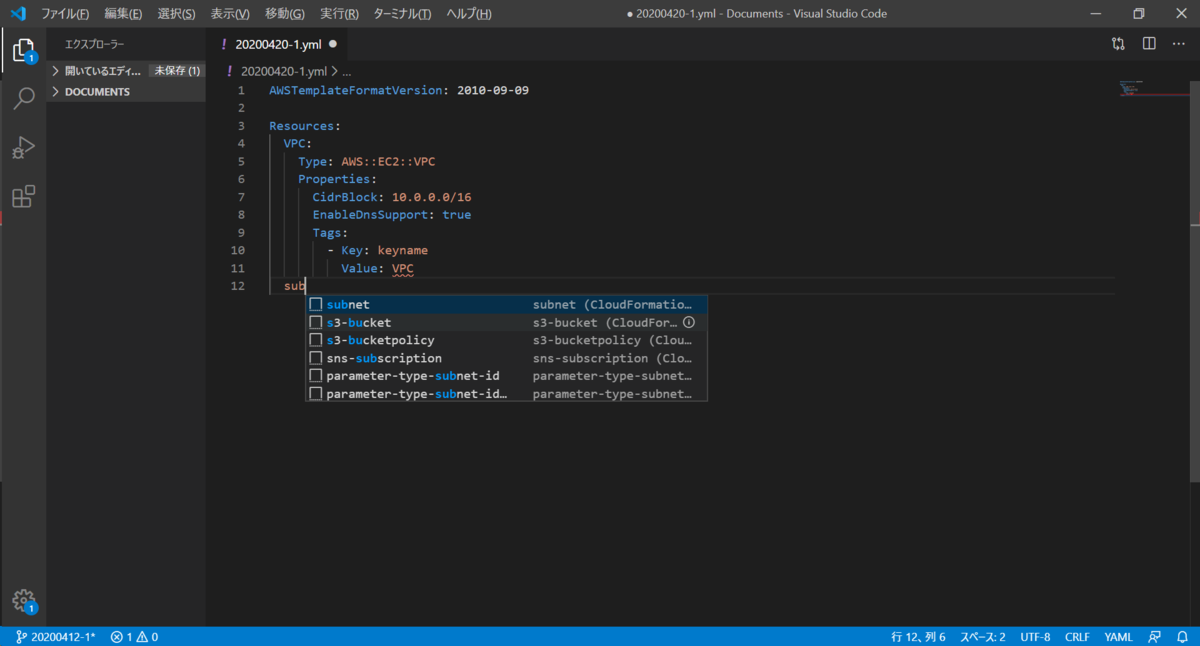Open the Explorer view in activity bar
1200x646 pixels.
[x=23, y=50]
